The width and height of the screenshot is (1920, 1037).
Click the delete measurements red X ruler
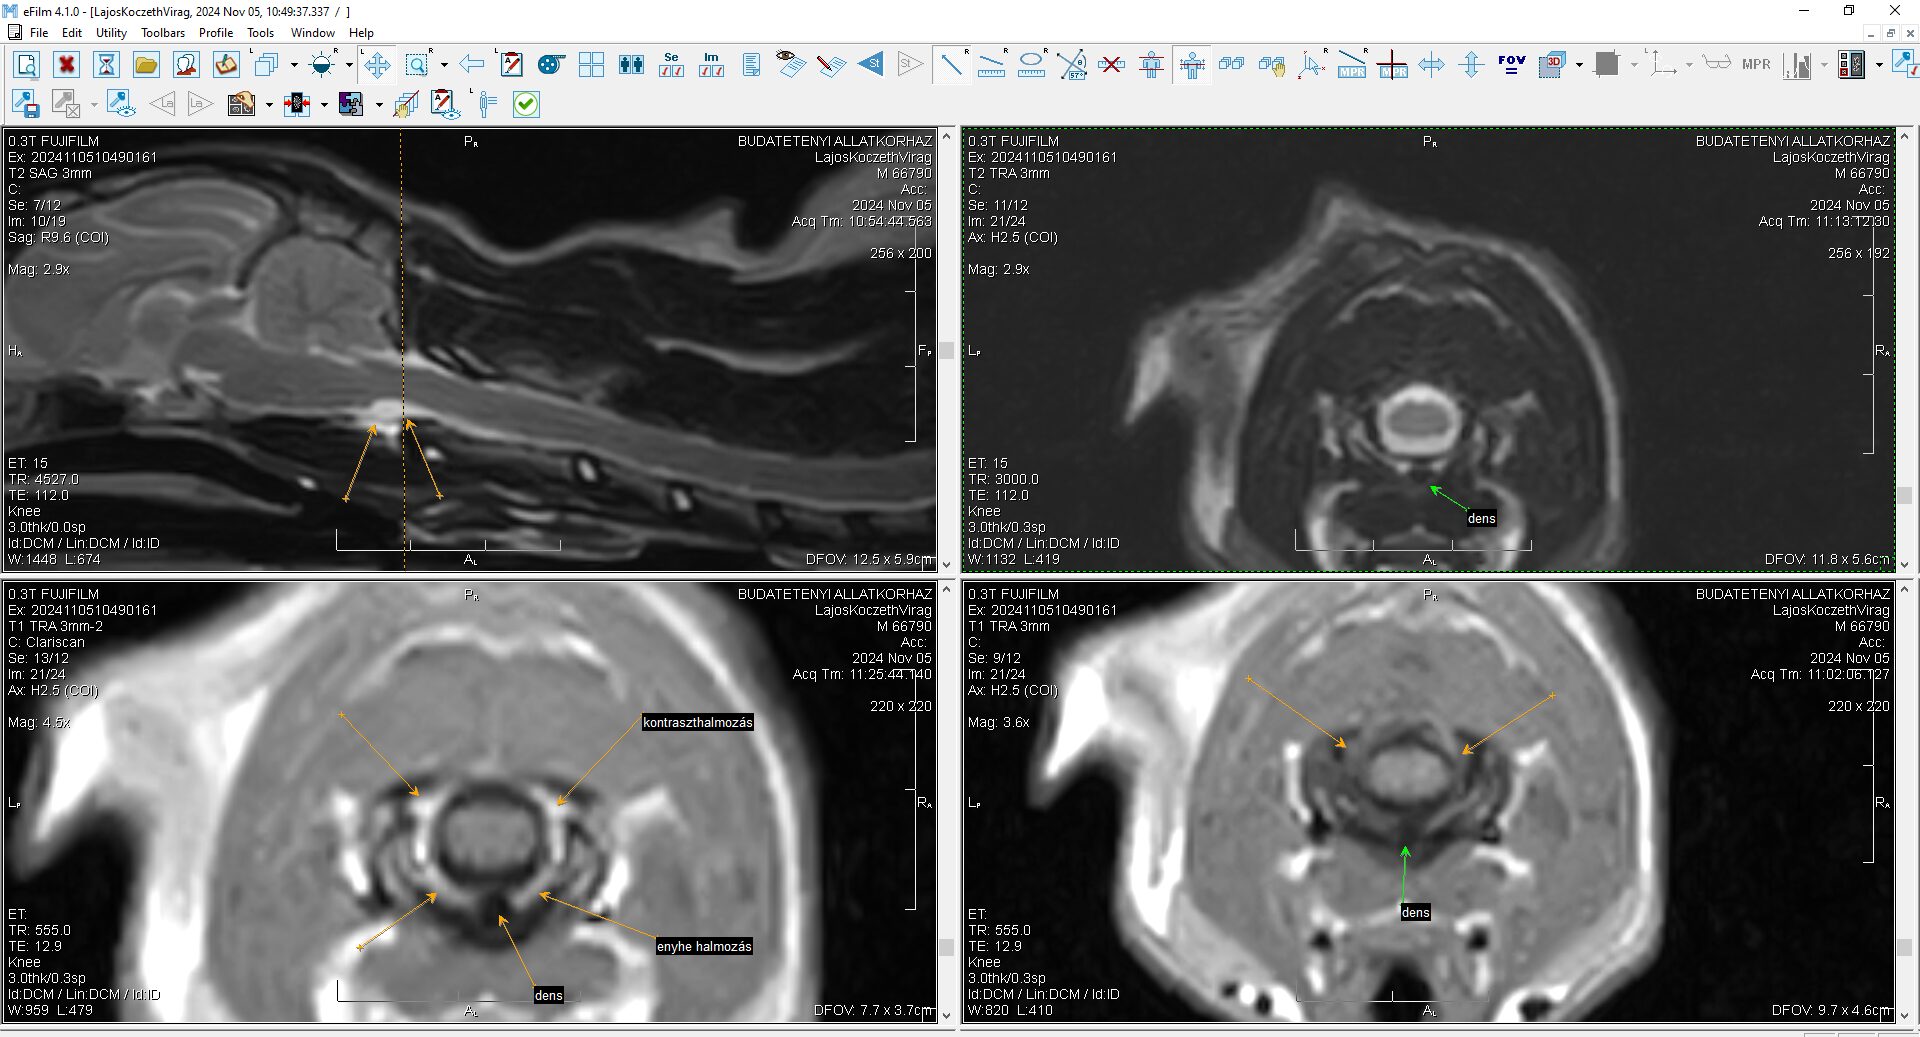[1111, 65]
